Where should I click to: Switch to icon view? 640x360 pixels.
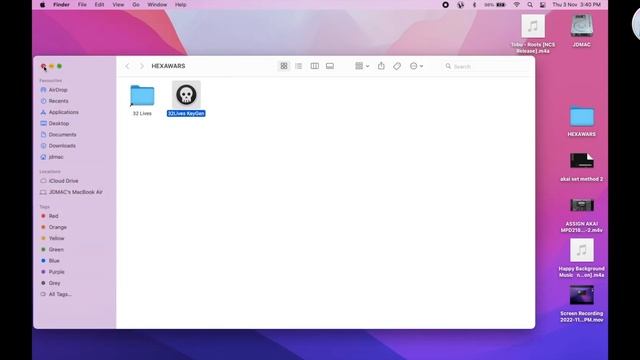(284, 66)
